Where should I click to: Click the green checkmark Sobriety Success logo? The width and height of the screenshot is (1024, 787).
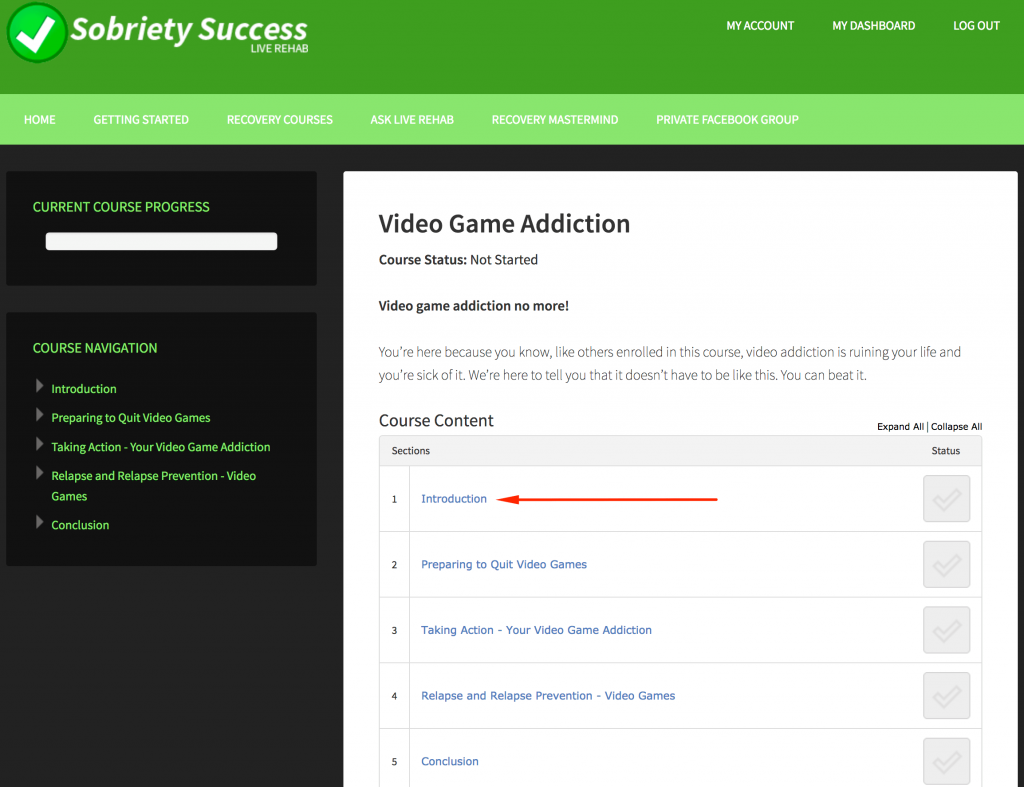(x=36, y=33)
